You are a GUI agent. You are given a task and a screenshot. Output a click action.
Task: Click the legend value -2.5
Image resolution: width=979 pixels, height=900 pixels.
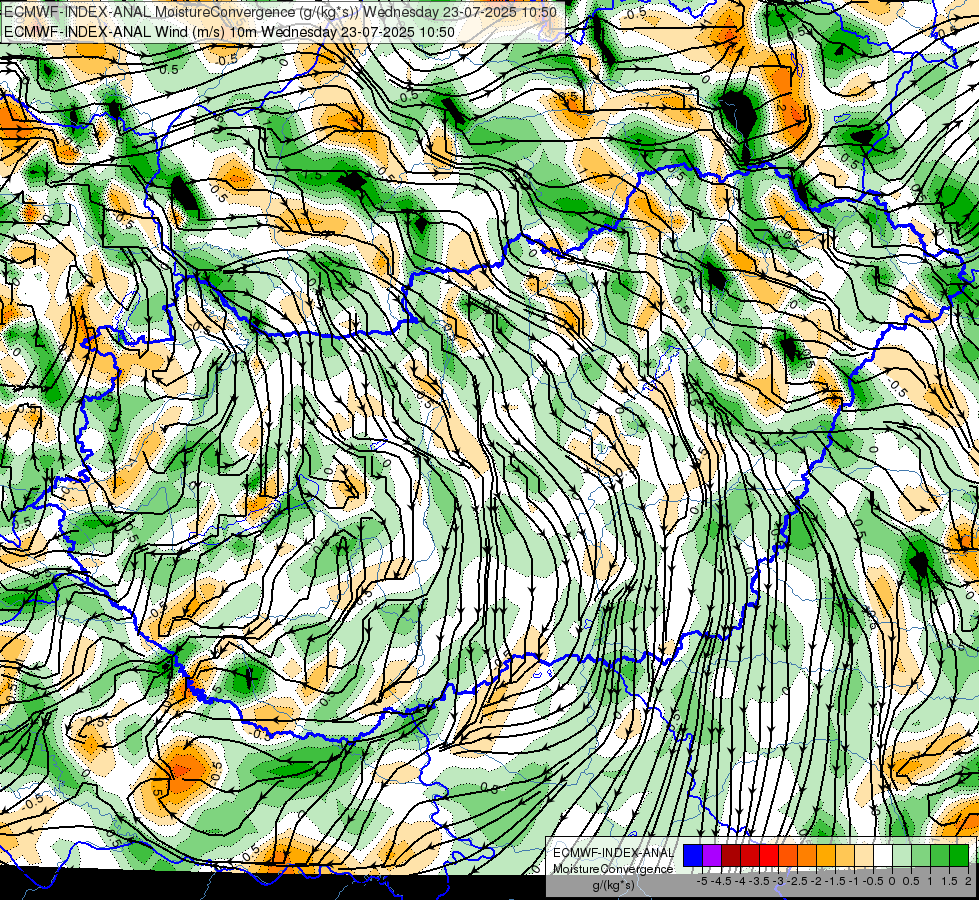797,881
